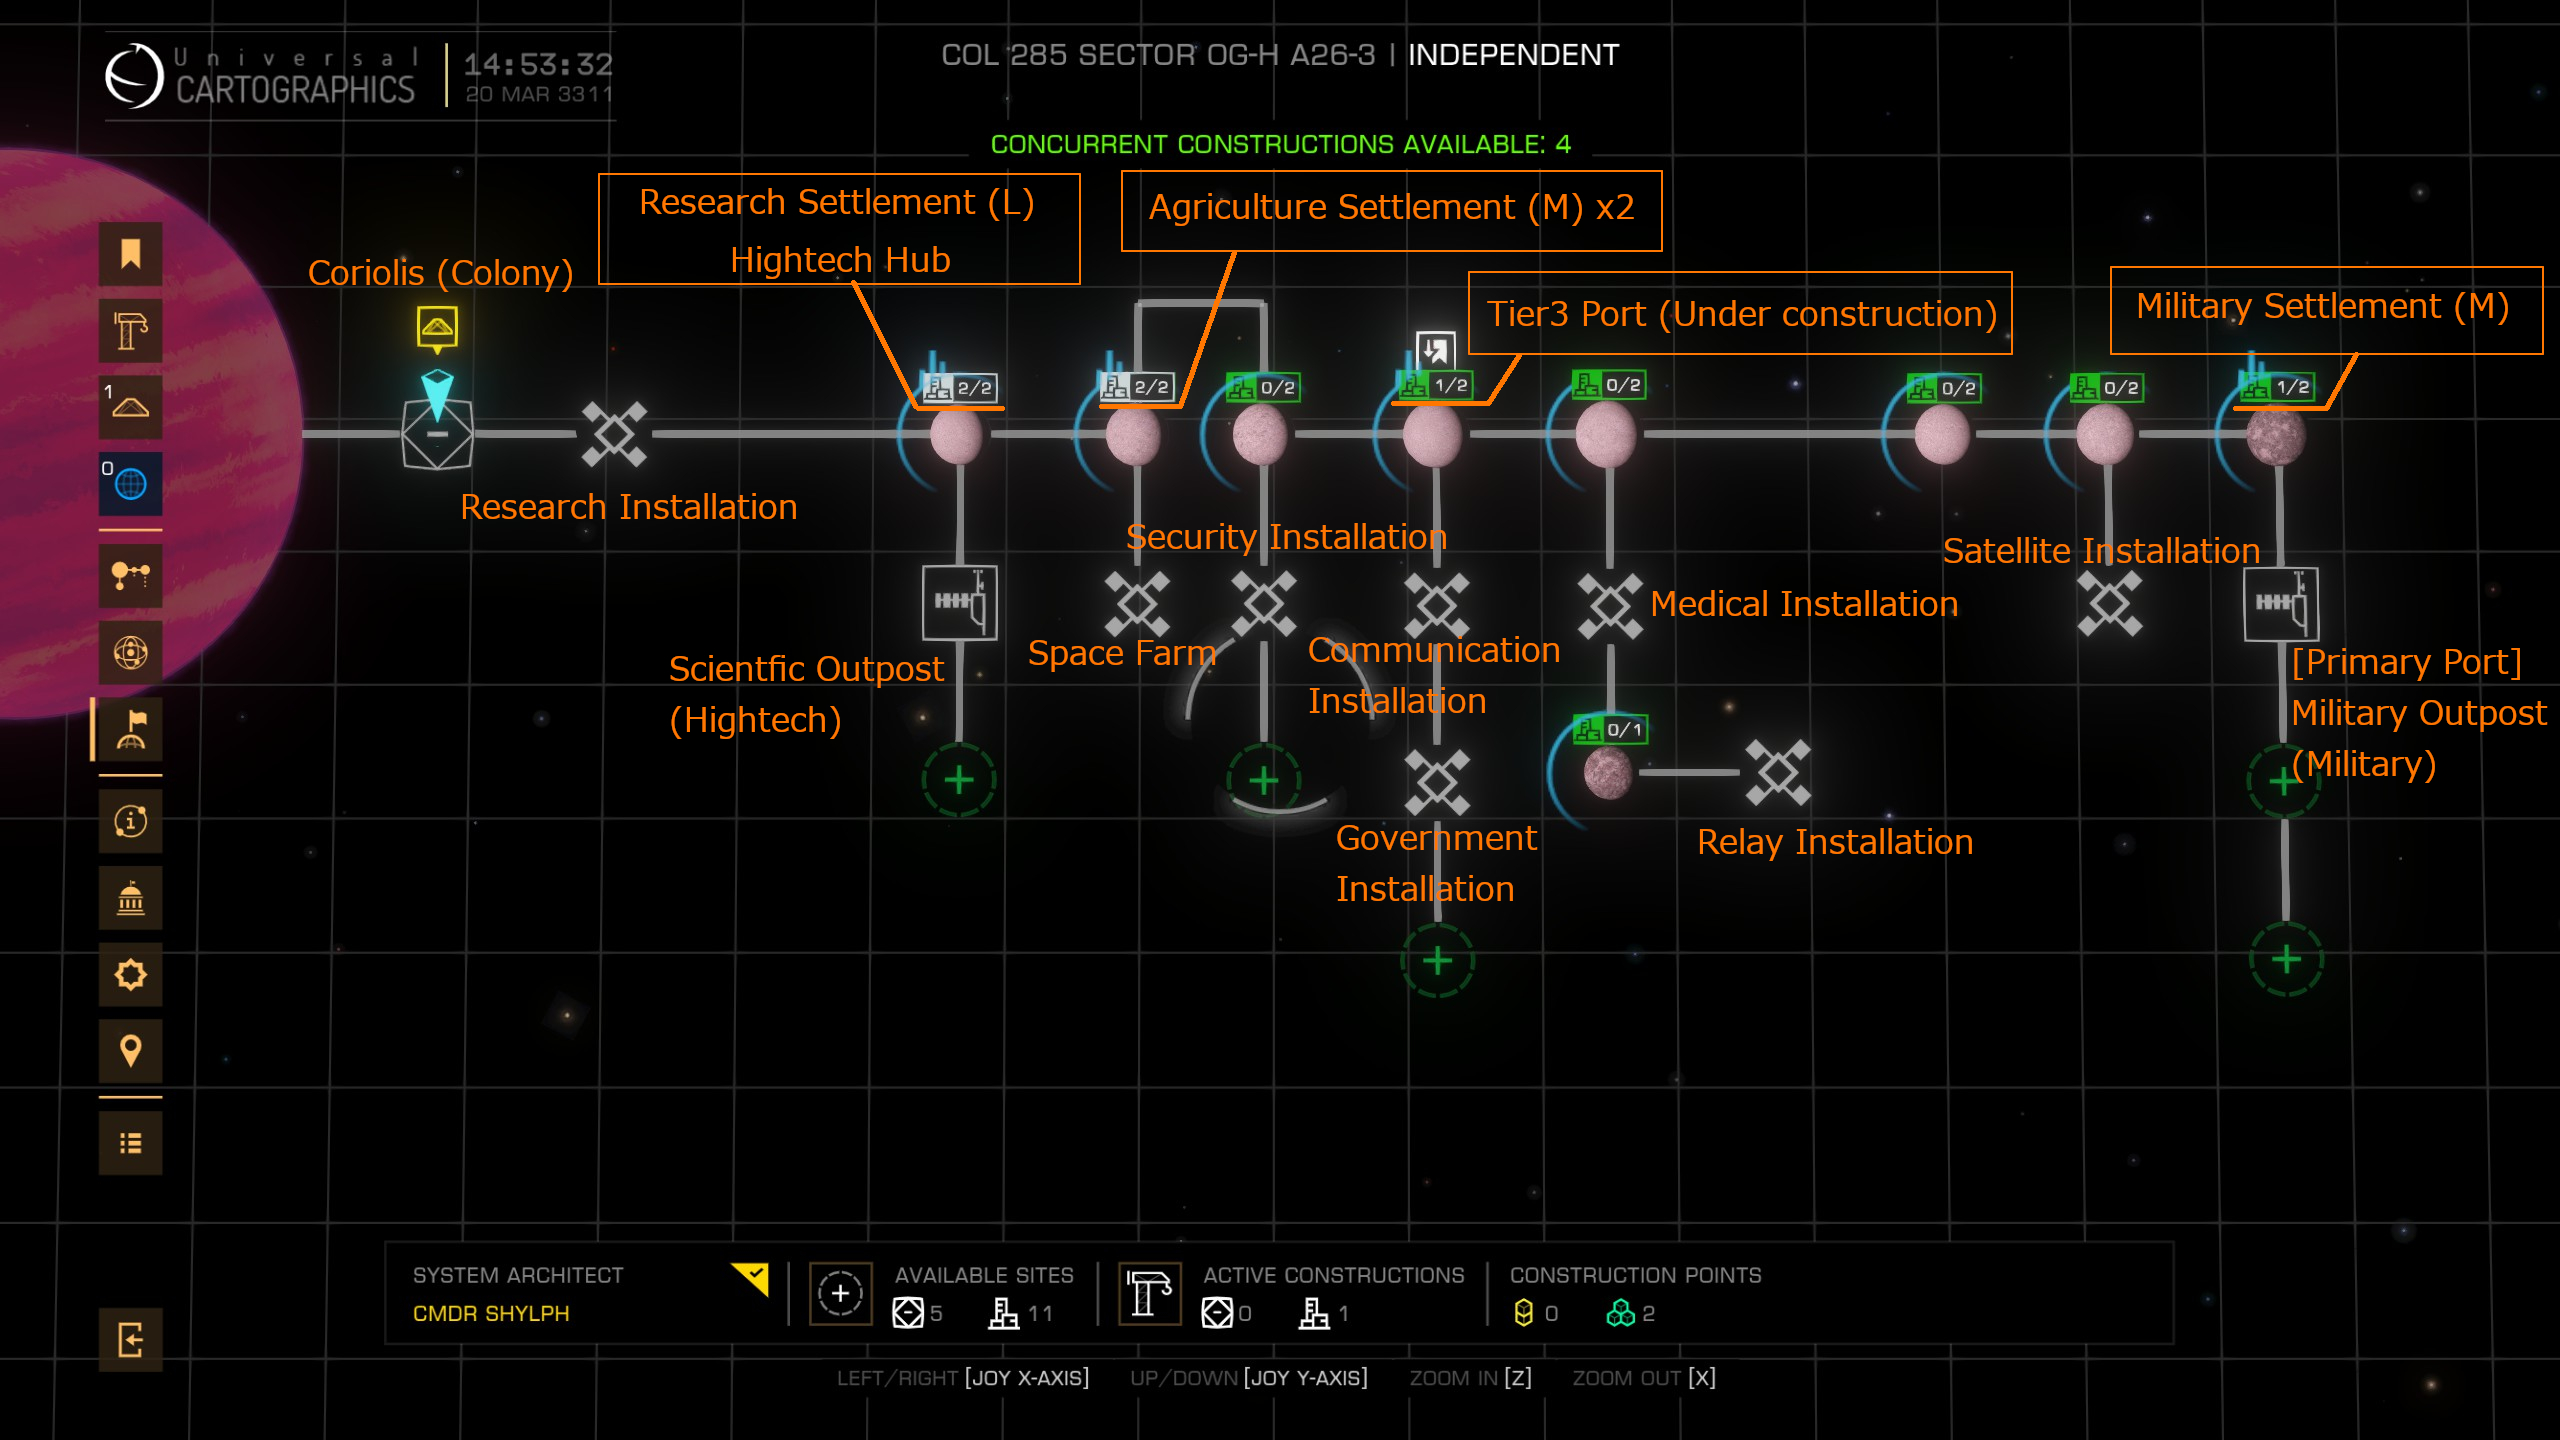Open the system information sidebar icon
This screenshot has width=2560, height=1440.
[x=130, y=821]
